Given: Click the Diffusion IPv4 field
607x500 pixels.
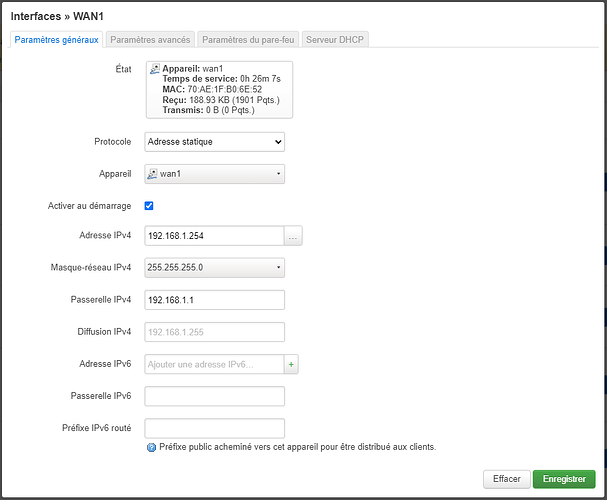Looking at the screenshot, I should click(215, 332).
